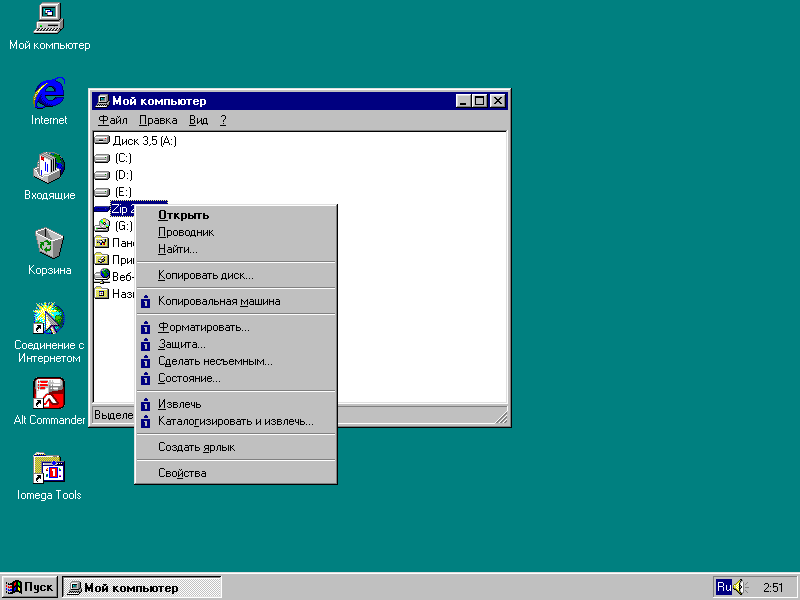
Task: Click Мой компьютер taskbar button
Action: click(141, 588)
